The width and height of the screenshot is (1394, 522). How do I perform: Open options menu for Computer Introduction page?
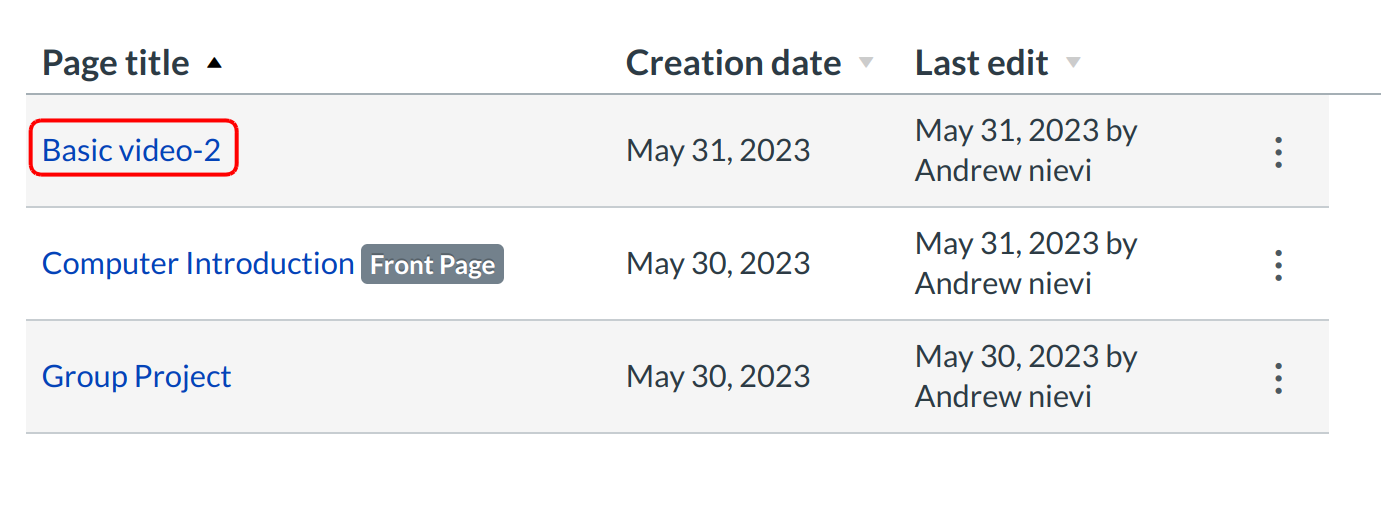coord(1277,265)
